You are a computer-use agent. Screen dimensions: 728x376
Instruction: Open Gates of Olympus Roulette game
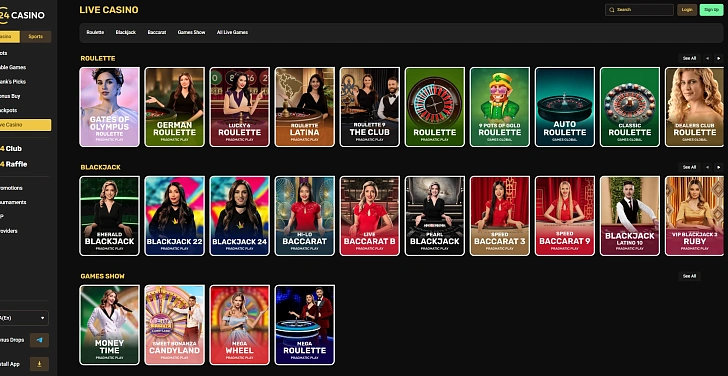tap(110, 107)
